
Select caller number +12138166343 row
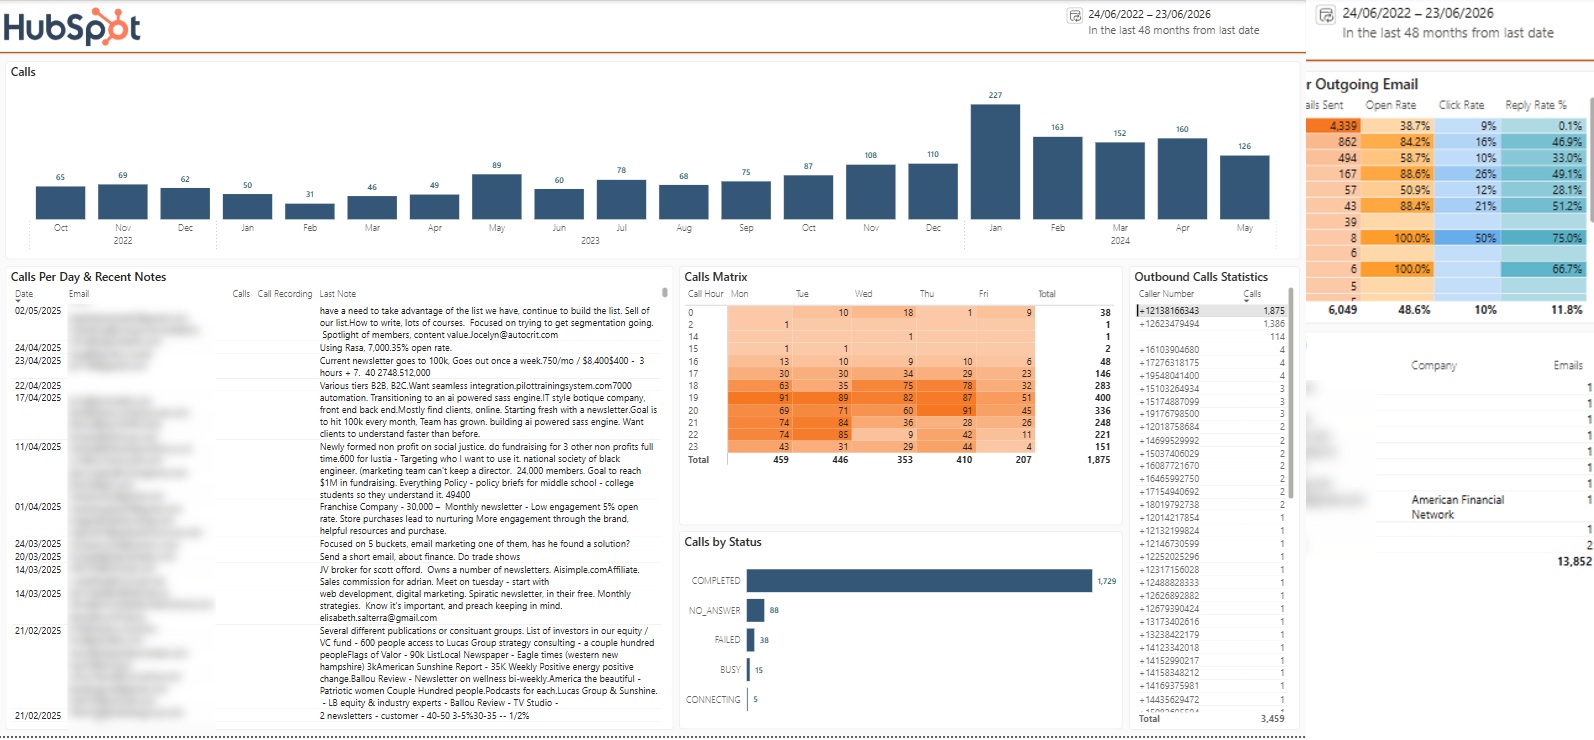(1211, 311)
